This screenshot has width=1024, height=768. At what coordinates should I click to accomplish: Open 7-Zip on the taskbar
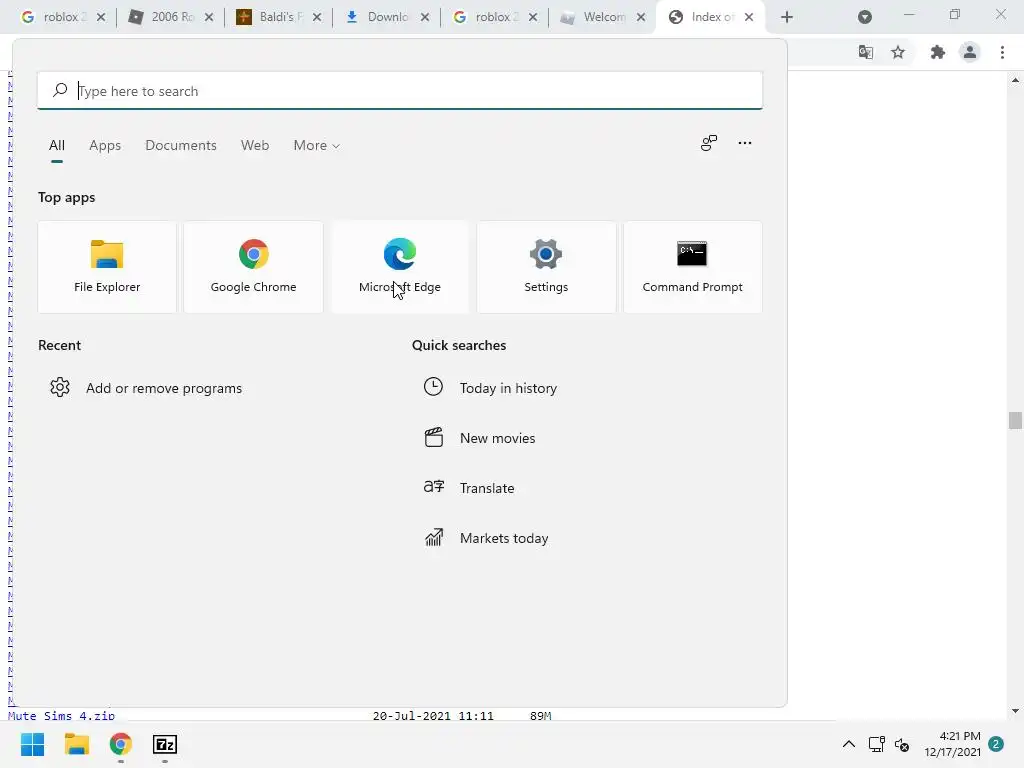click(165, 744)
